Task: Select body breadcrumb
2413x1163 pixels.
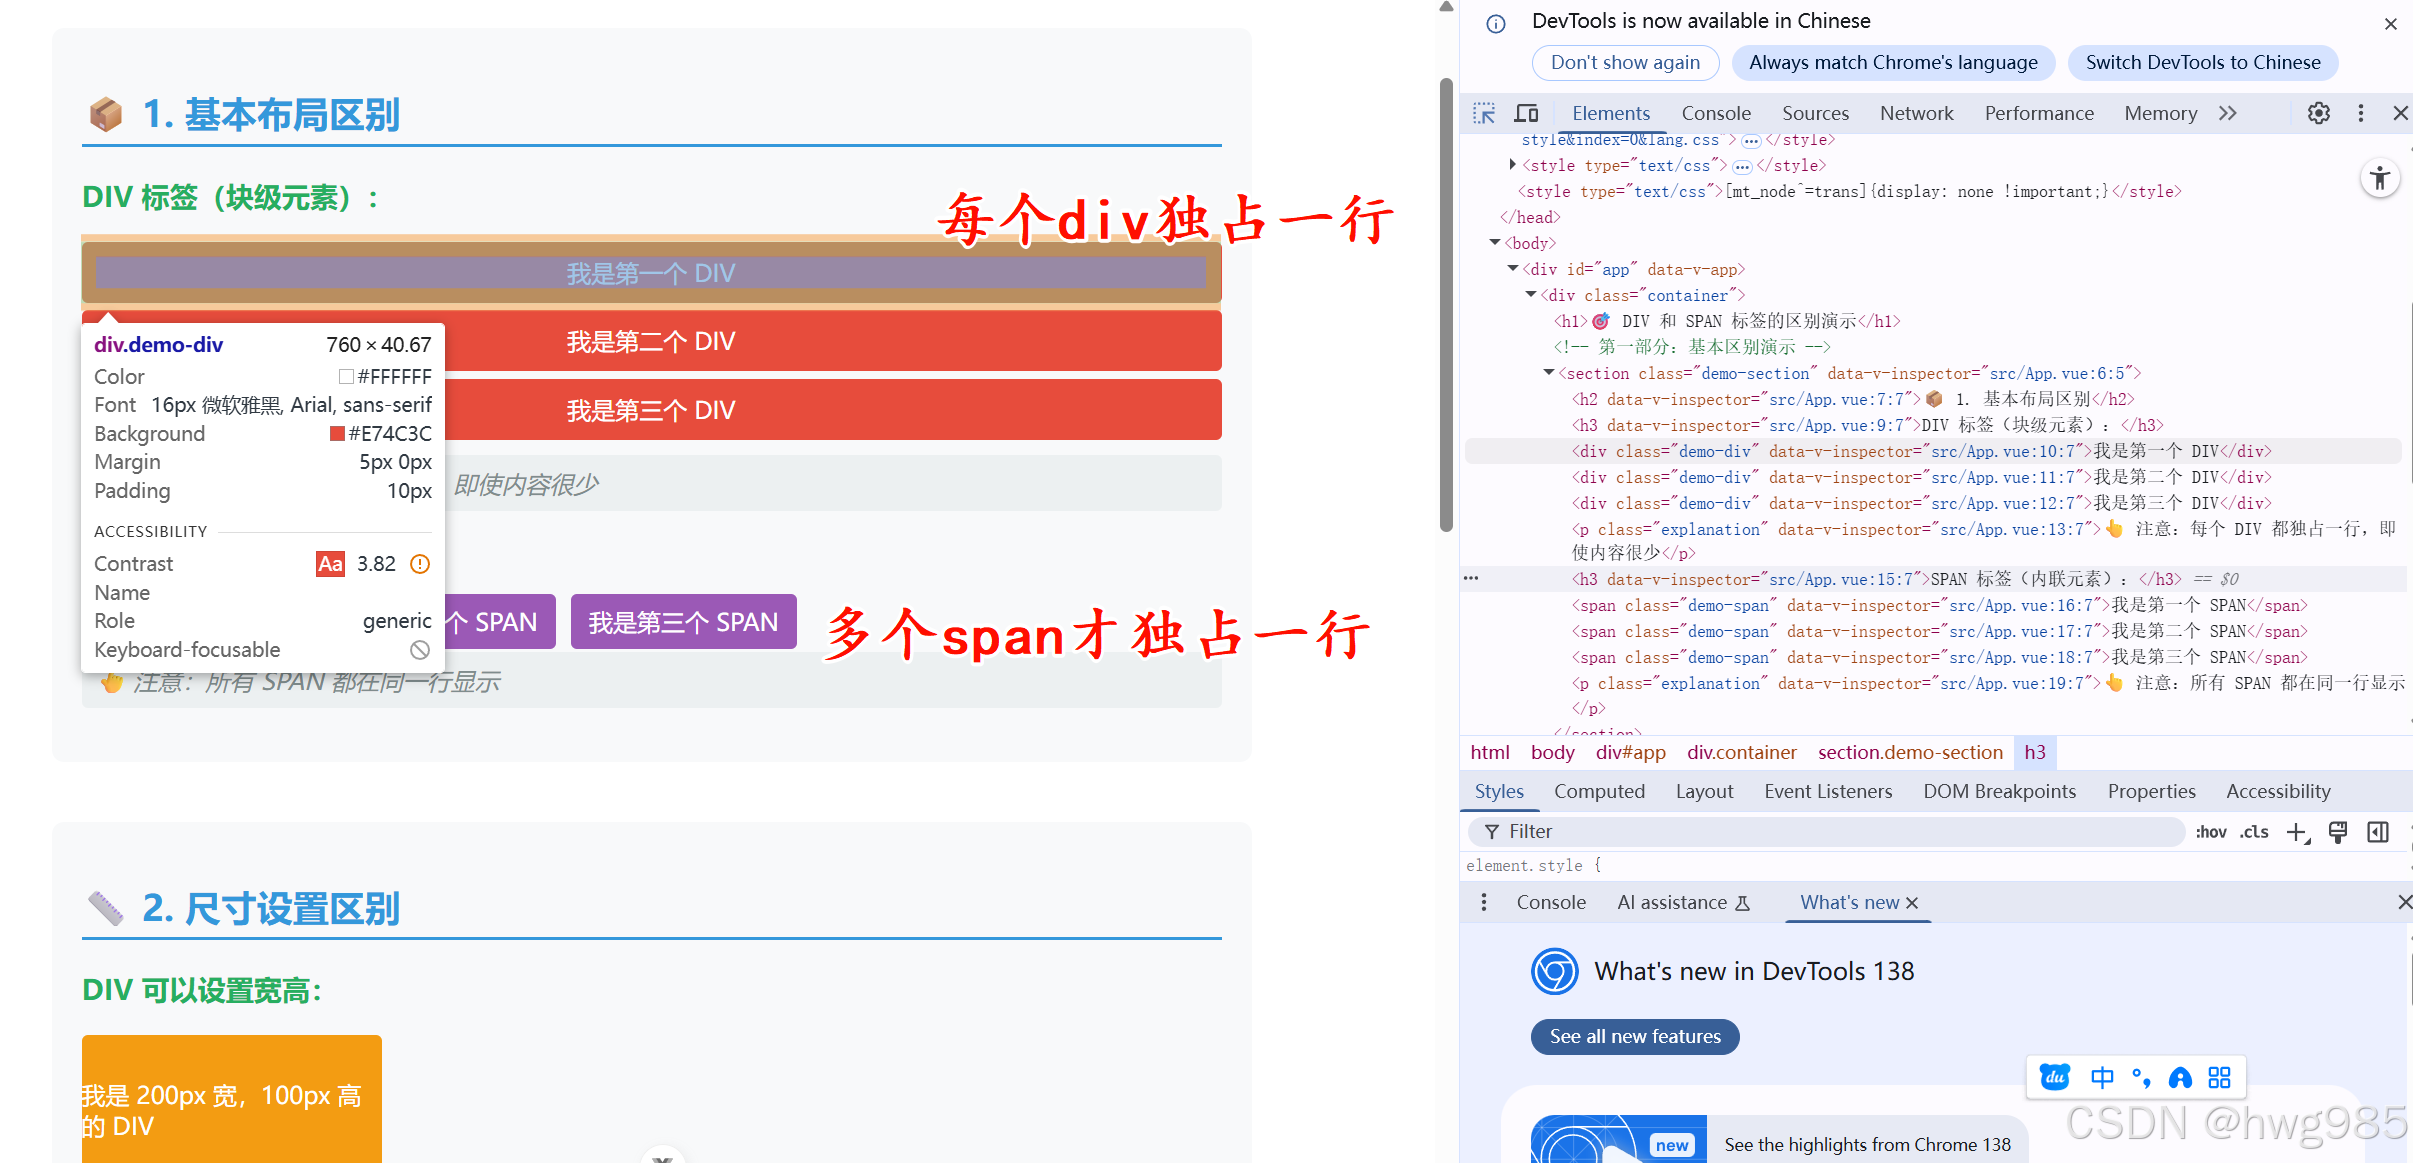Action: pyautogui.click(x=1552, y=752)
